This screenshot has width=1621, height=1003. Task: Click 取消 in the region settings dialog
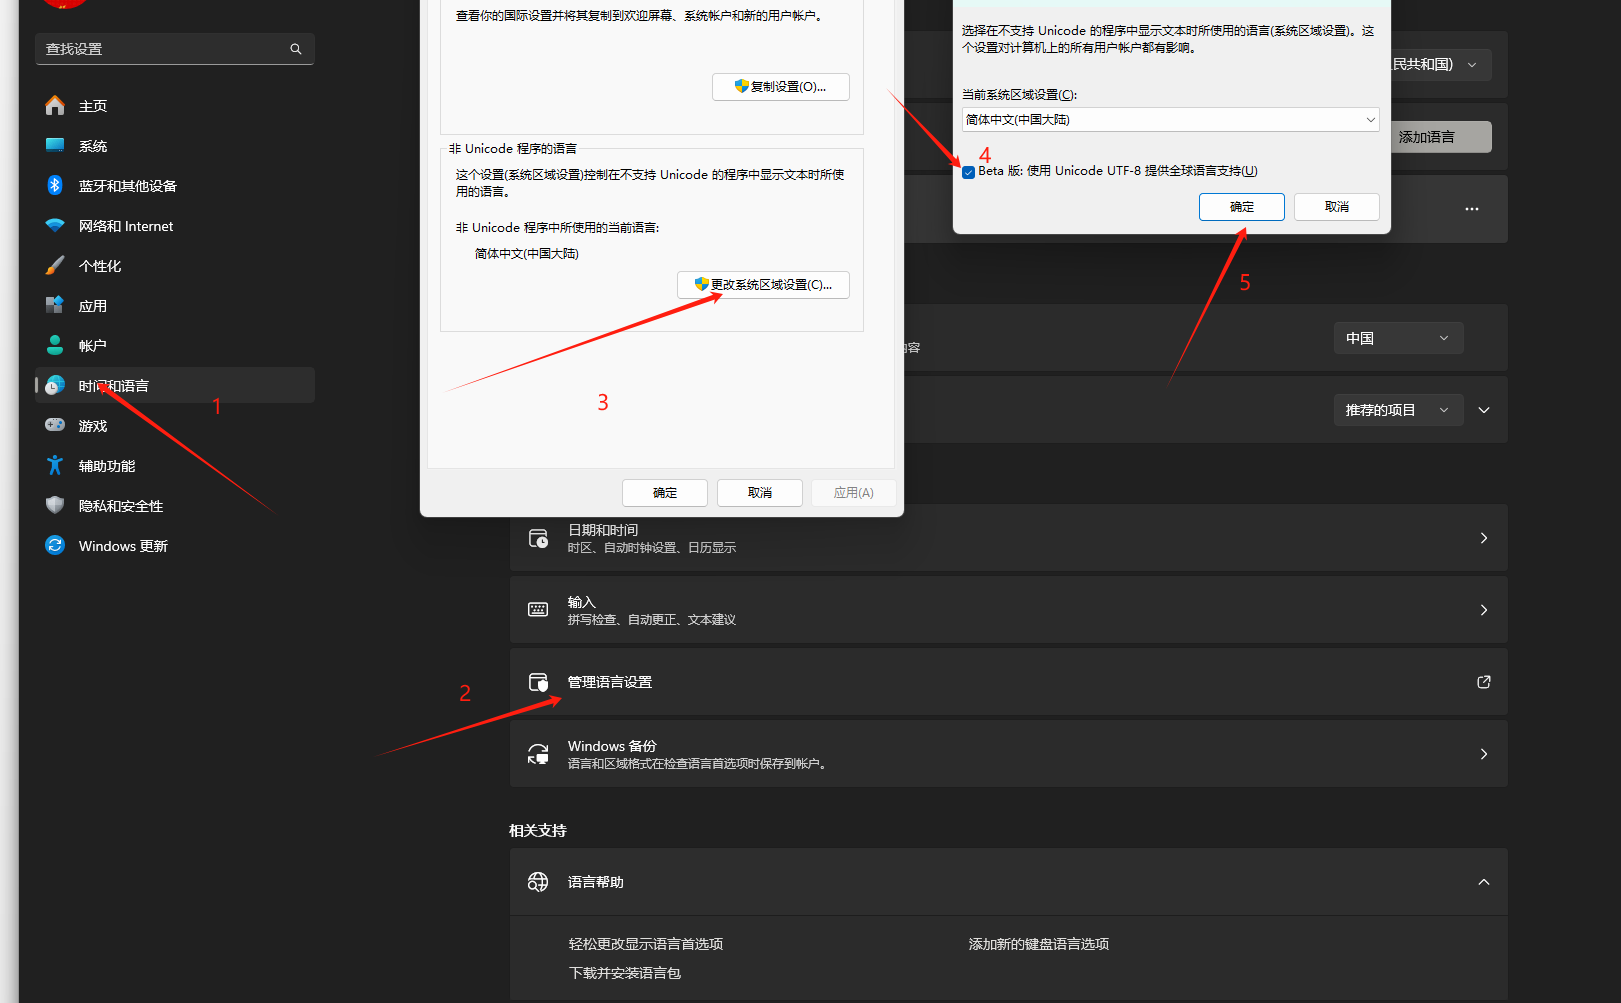coord(1337,207)
